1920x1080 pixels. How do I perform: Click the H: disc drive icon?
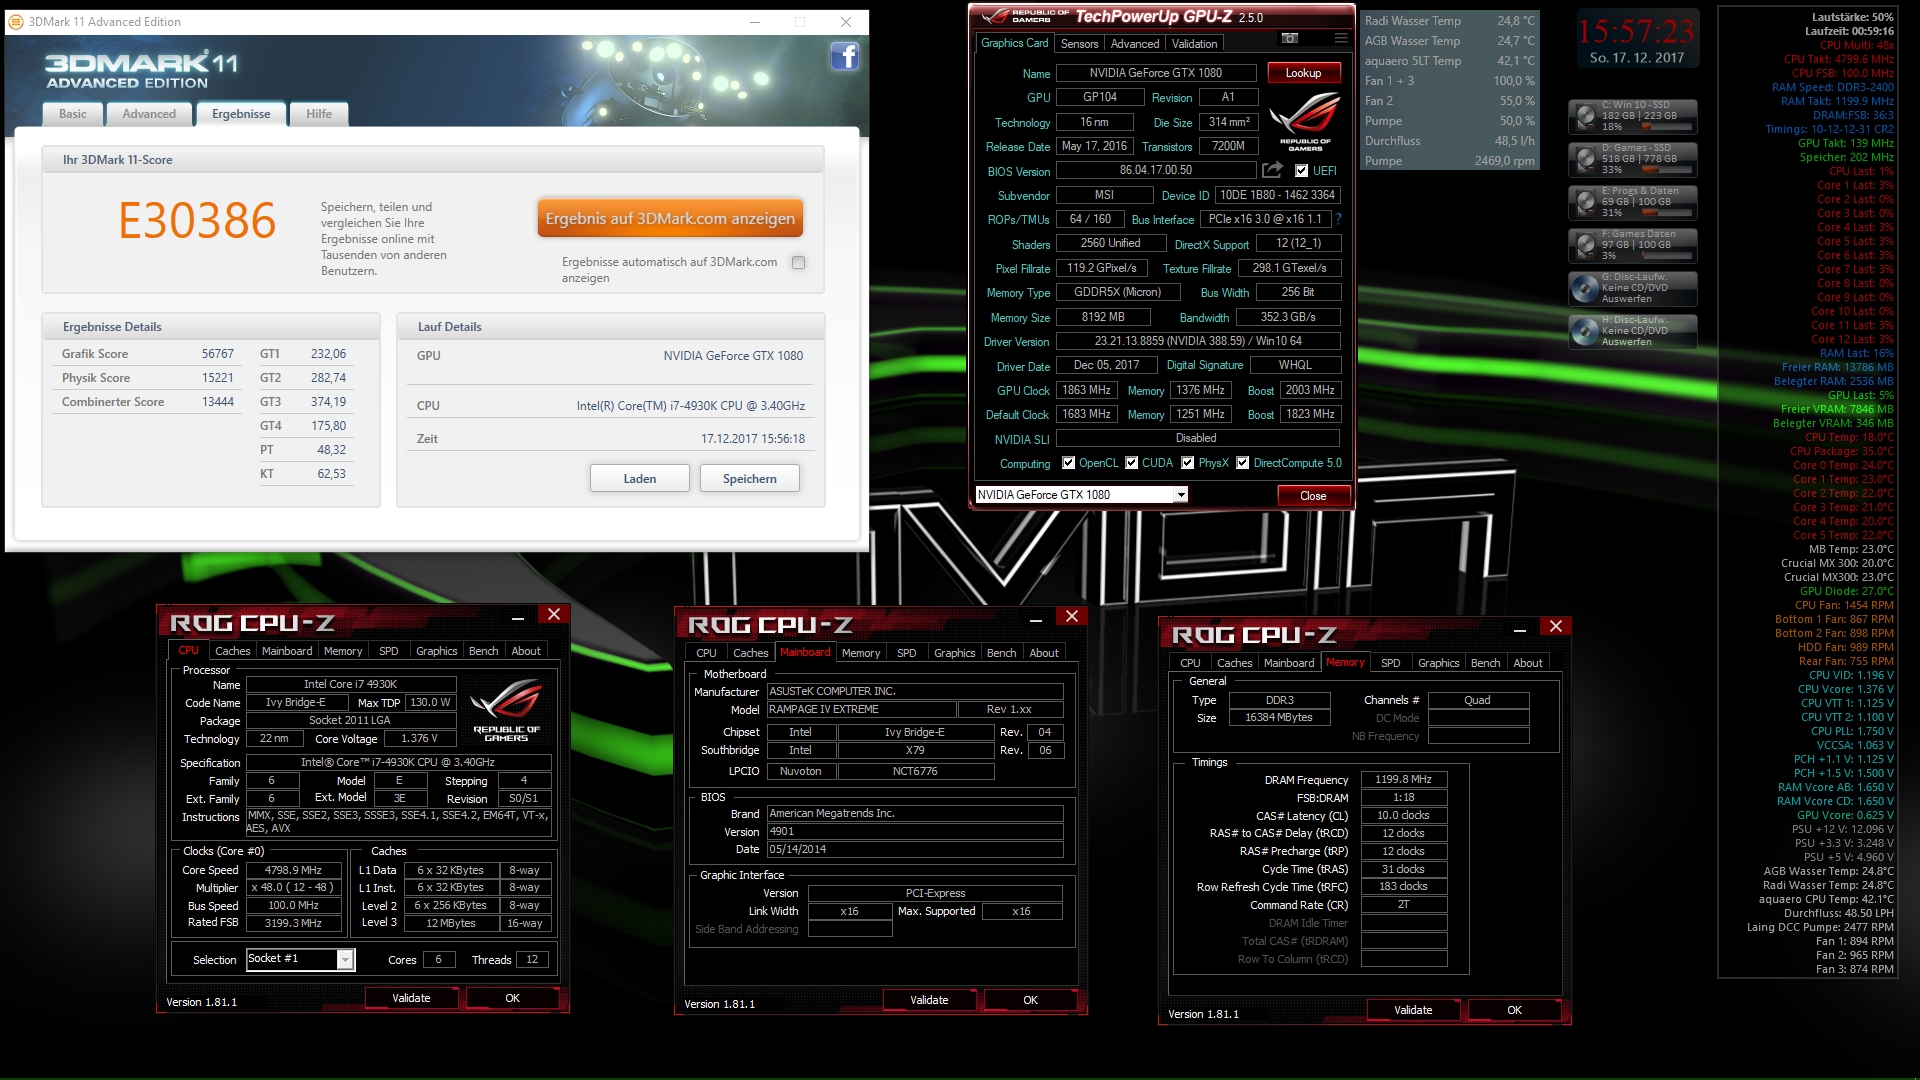coord(1585,332)
